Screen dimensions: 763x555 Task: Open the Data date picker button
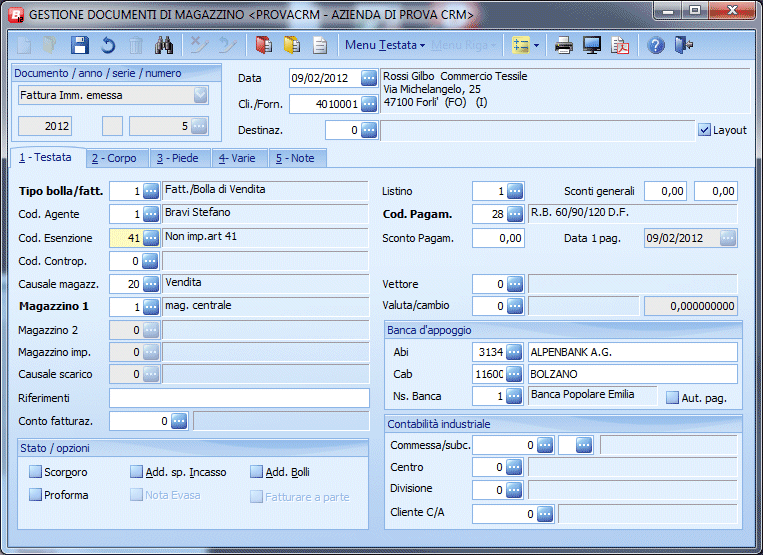[x=369, y=78]
